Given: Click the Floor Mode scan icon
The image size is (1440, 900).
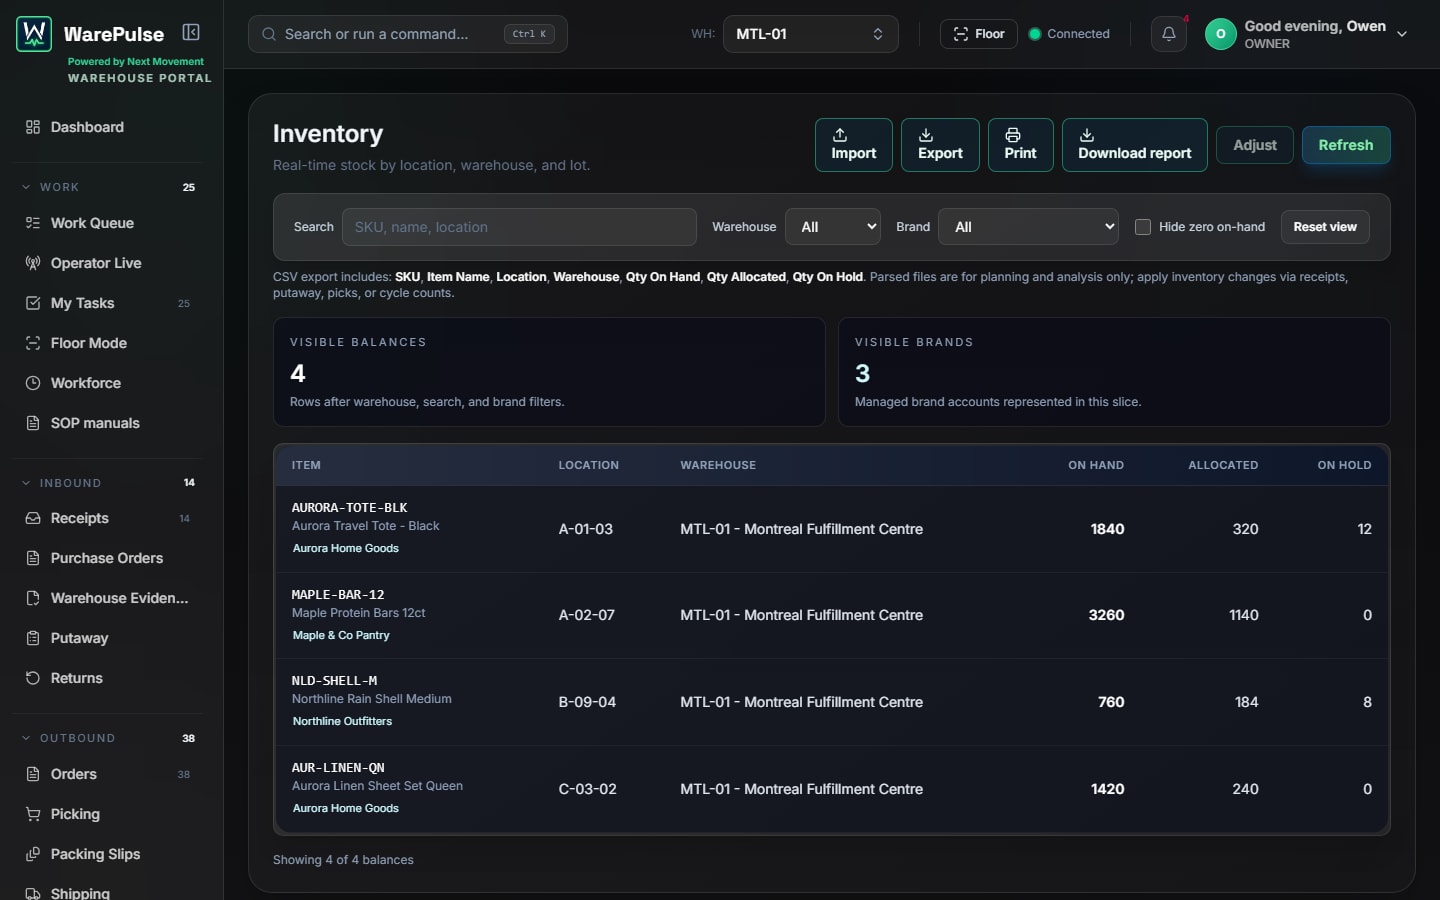Looking at the screenshot, I should click(33, 343).
